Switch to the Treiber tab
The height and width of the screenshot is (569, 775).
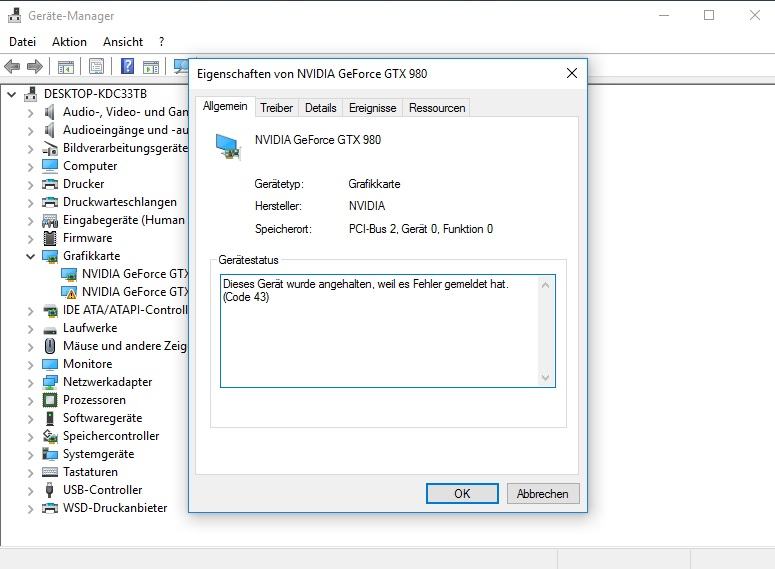[276, 108]
